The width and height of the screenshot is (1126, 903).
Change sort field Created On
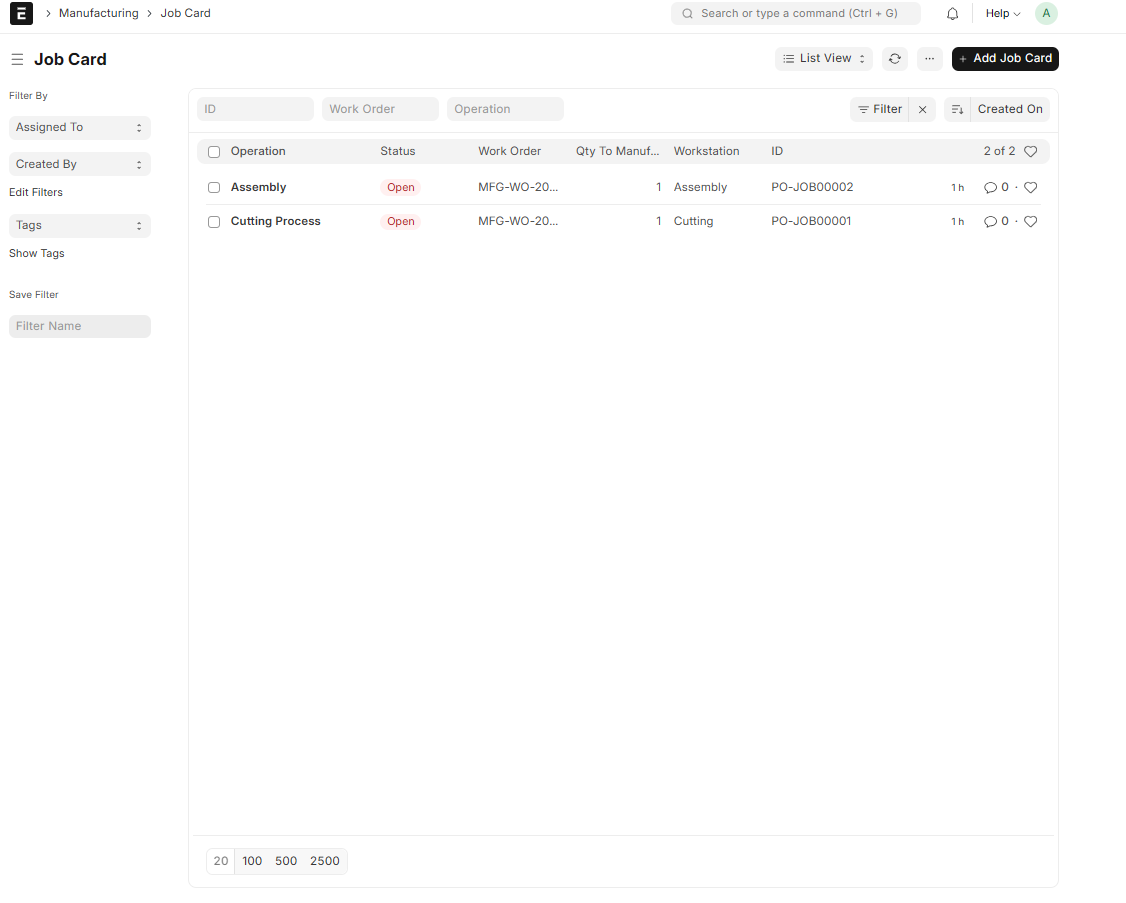click(1010, 109)
